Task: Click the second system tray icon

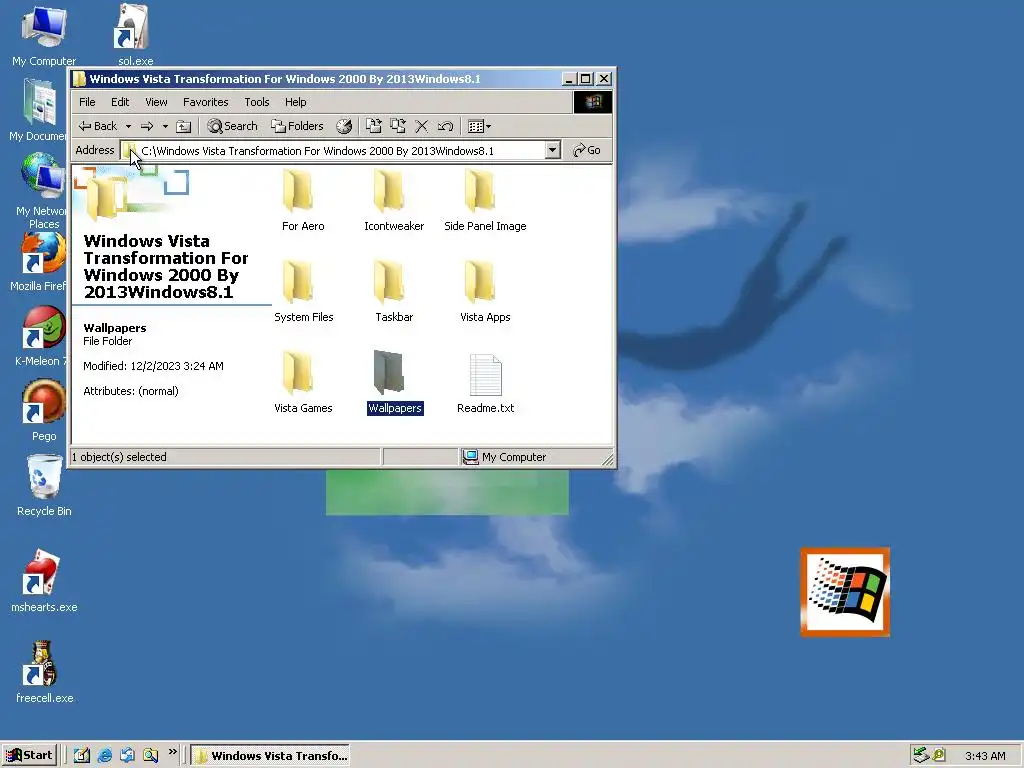Action: click(x=939, y=755)
